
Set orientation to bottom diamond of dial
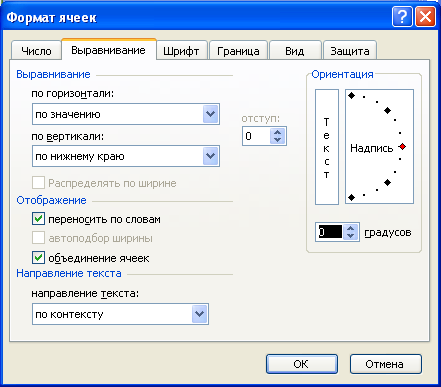coord(351,197)
